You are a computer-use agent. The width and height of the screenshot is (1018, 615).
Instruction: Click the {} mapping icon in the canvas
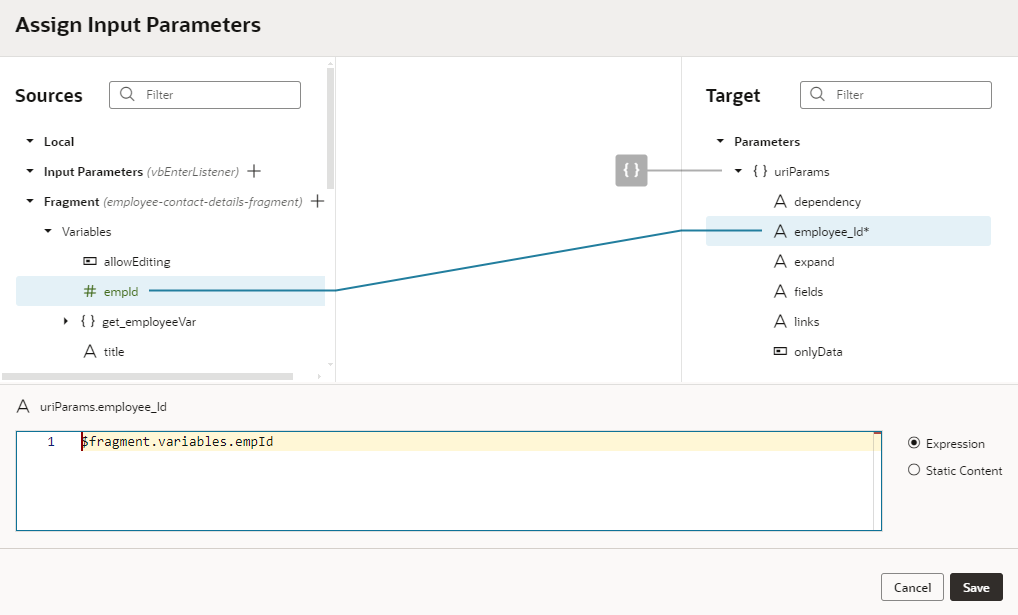click(x=630, y=171)
